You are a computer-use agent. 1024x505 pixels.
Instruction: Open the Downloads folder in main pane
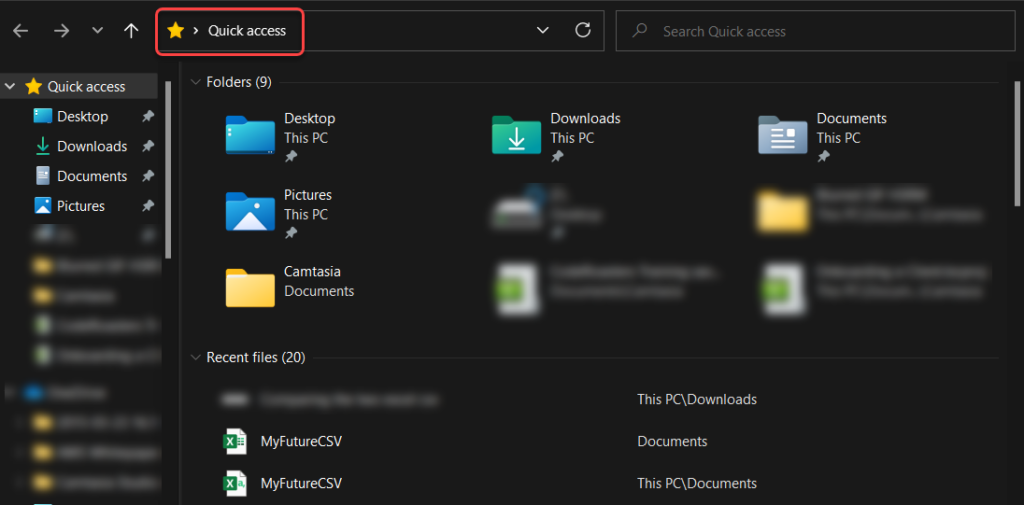click(516, 135)
